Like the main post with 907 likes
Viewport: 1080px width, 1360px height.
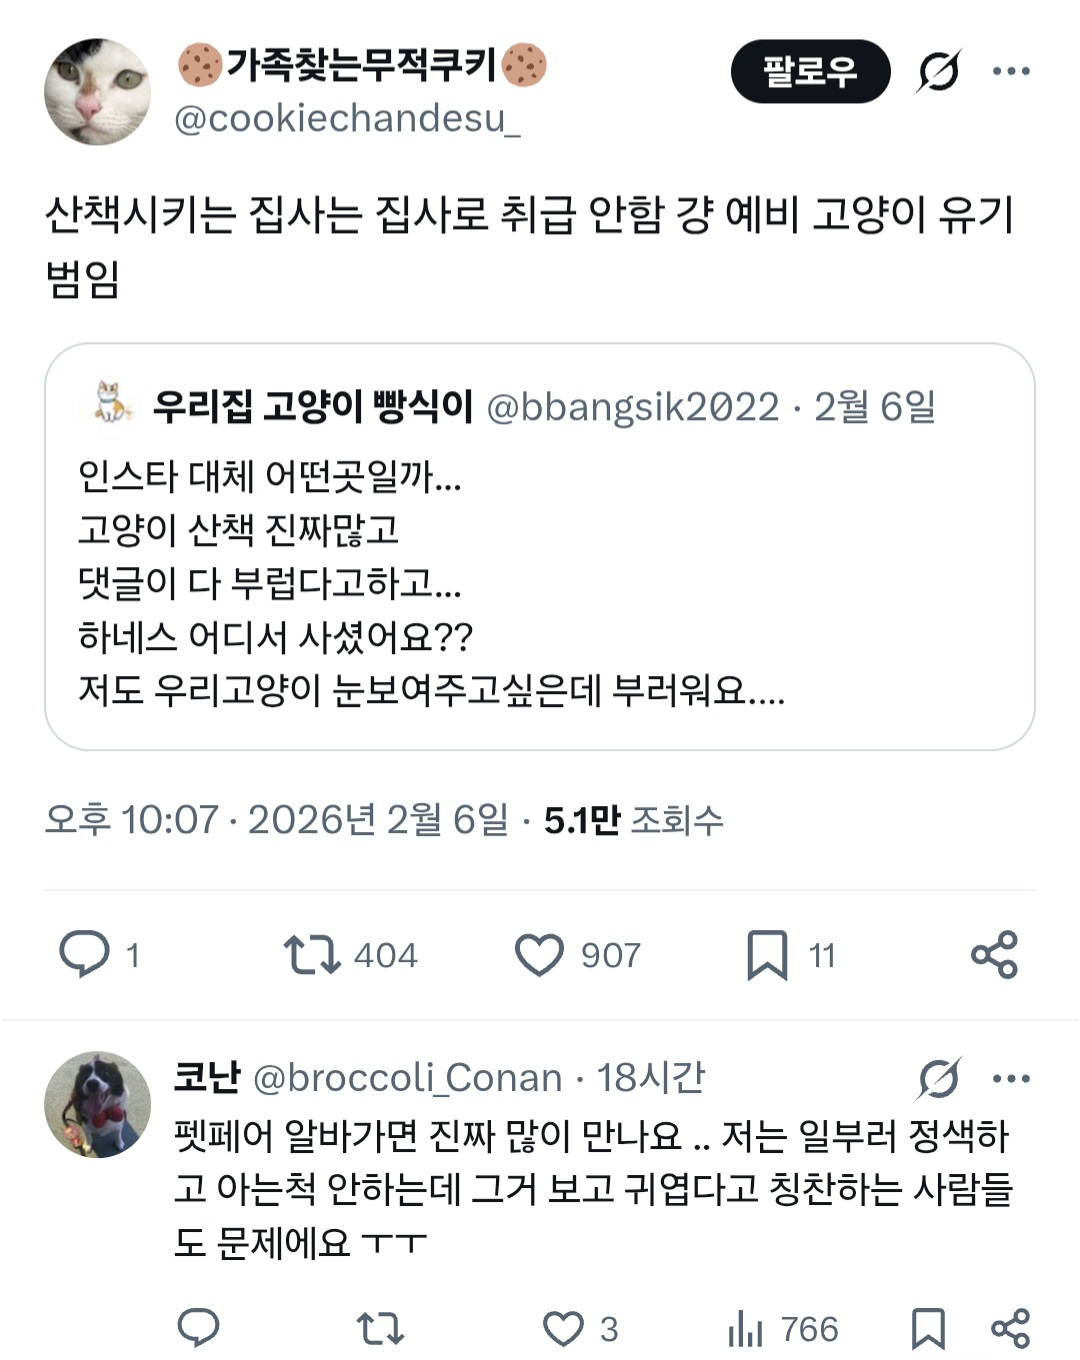pyautogui.click(x=540, y=955)
